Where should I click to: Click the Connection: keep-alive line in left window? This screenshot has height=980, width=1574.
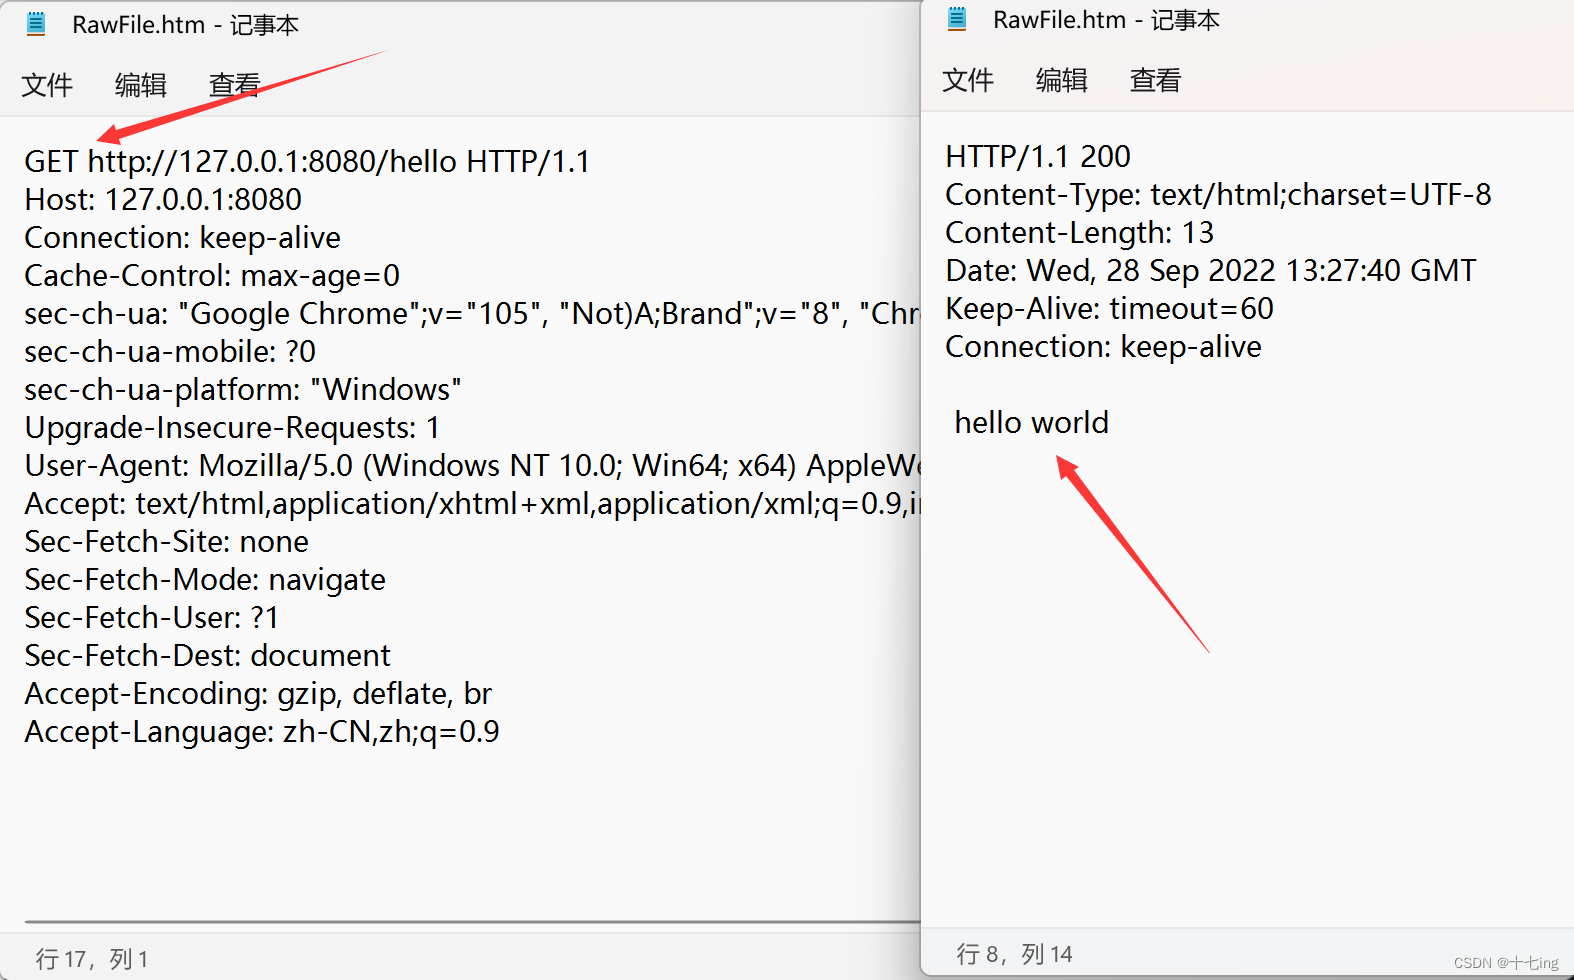(182, 238)
